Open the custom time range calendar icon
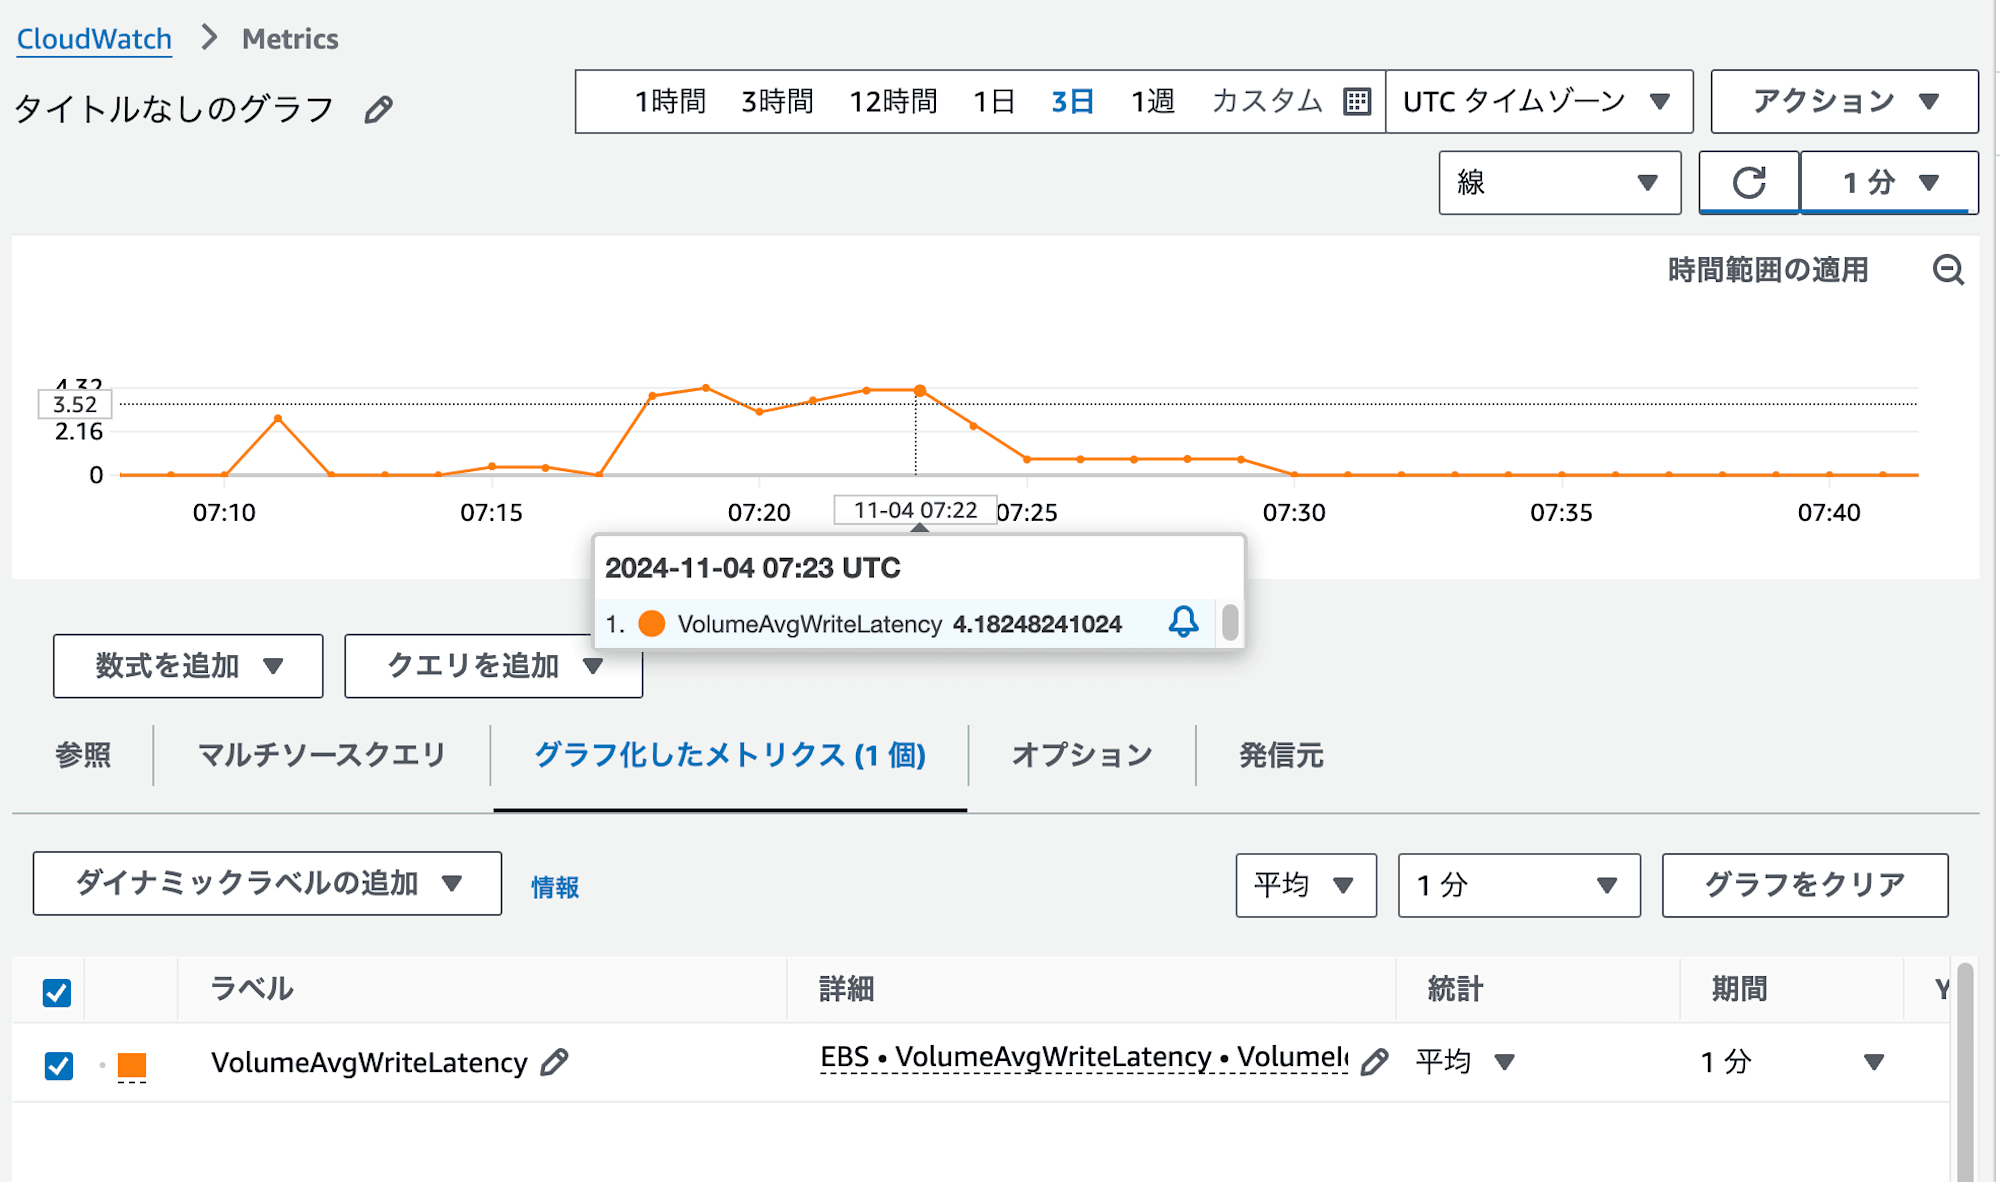The image size is (2000, 1182). coord(1356,102)
